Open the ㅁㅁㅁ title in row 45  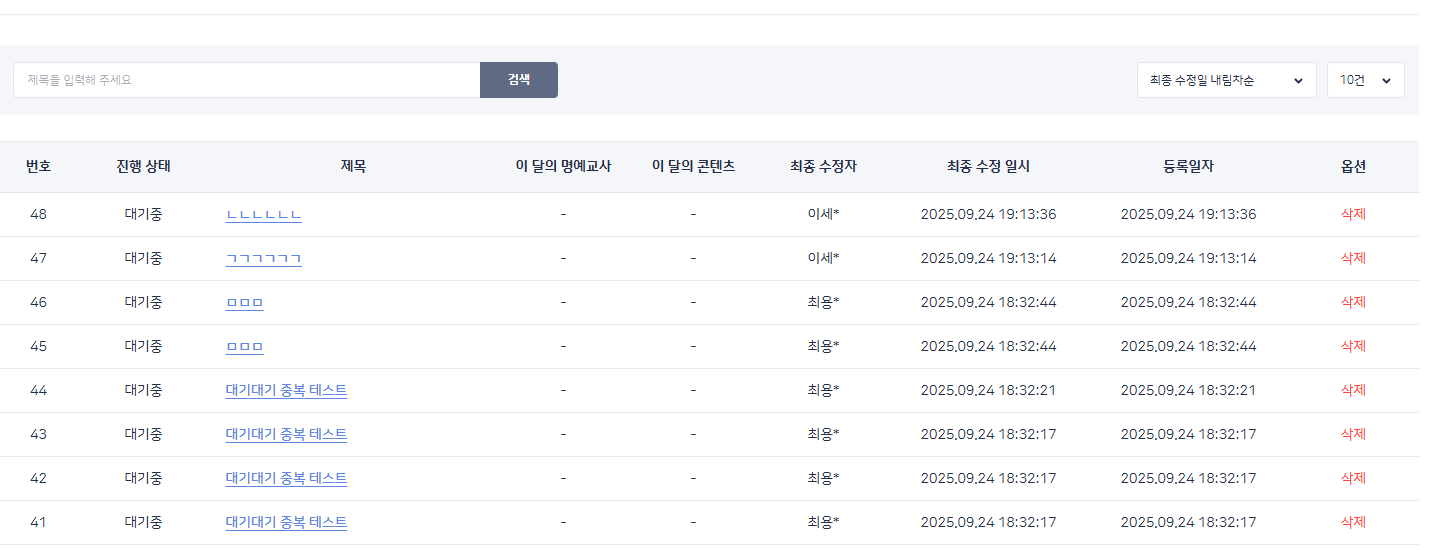click(244, 347)
